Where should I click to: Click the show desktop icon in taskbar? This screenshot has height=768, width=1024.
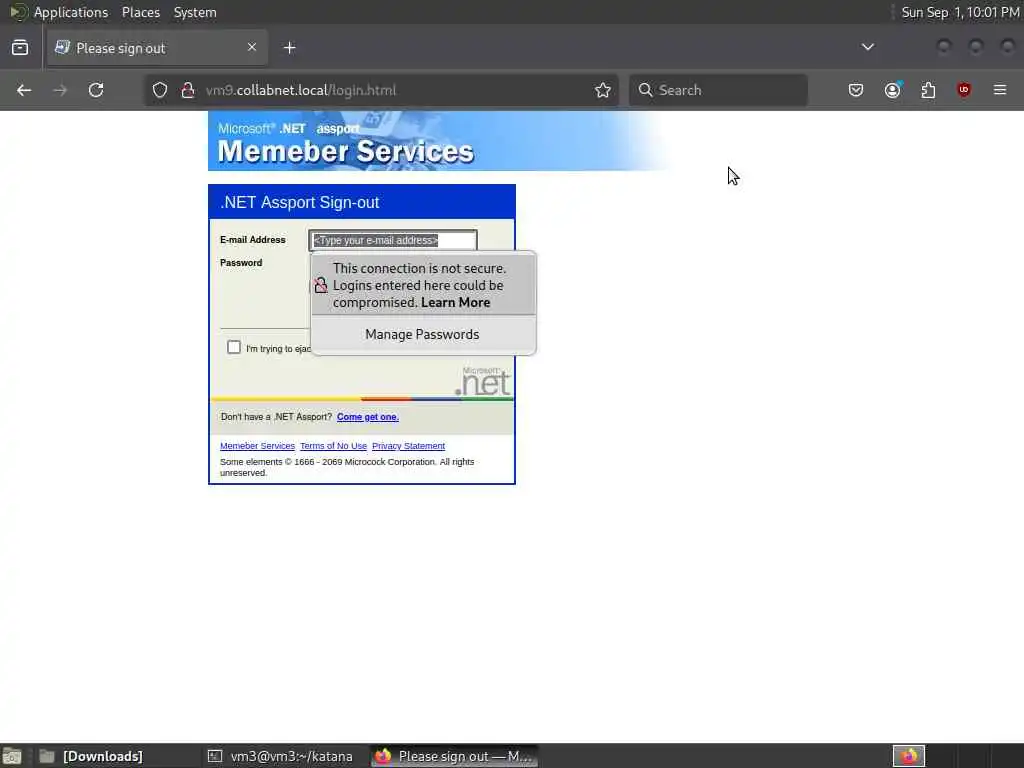coord(12,756)
